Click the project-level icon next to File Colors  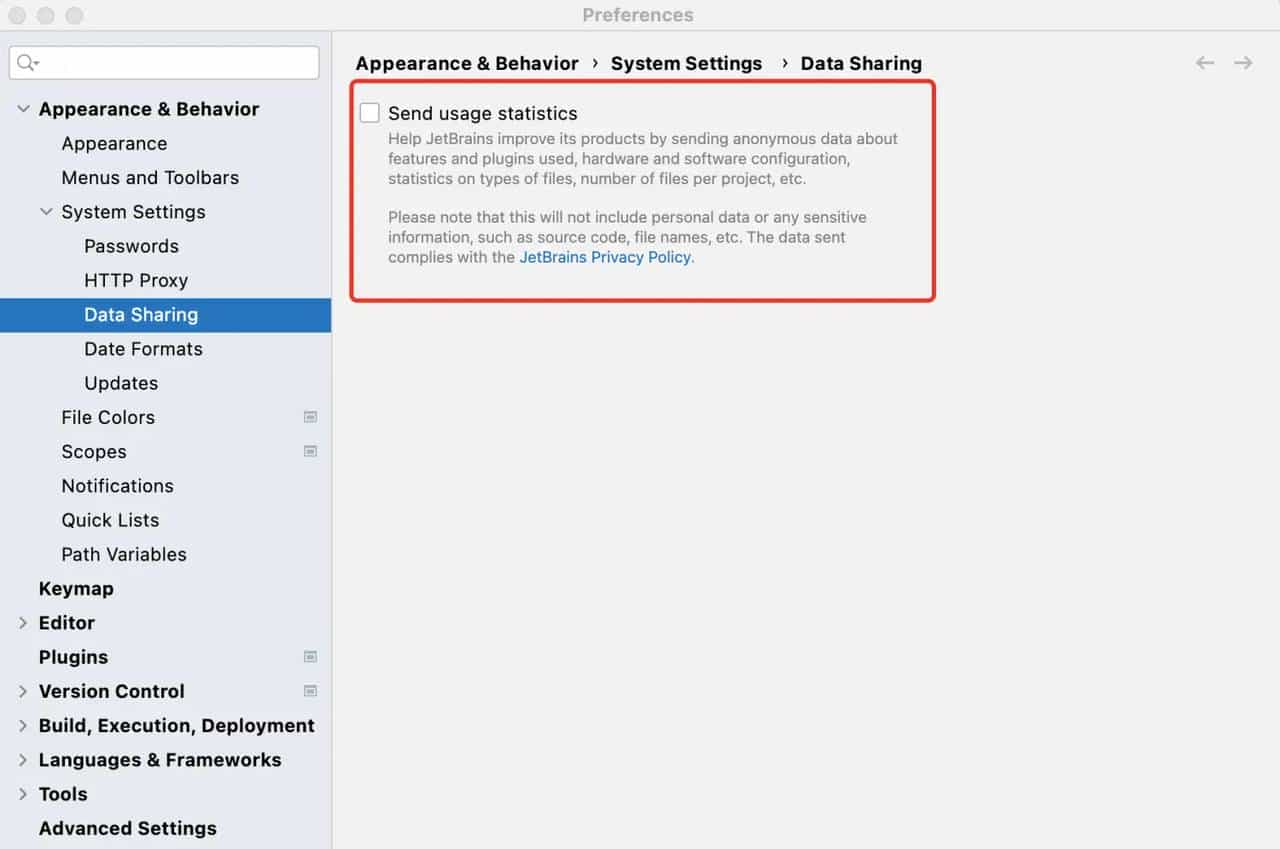point(310,417)
